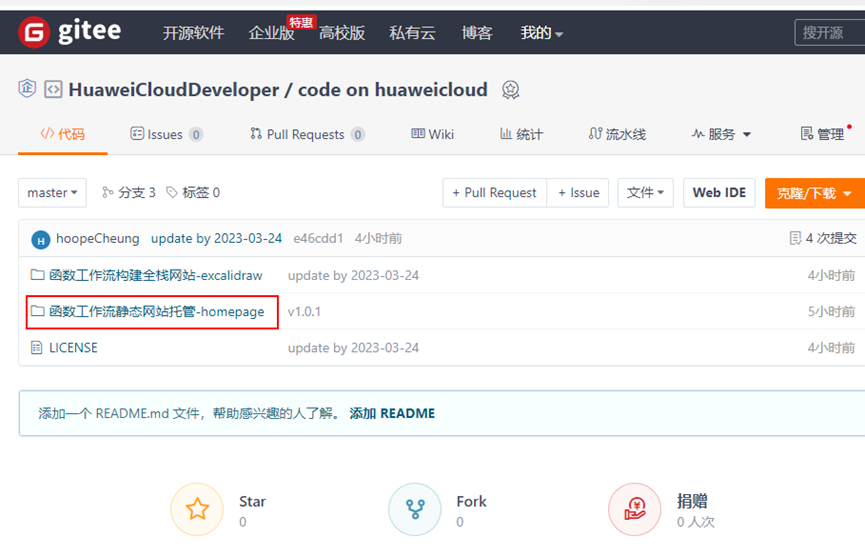The image size is (865, 557).
Task: Open 私有云 in the top navigation
Action: 412,33
